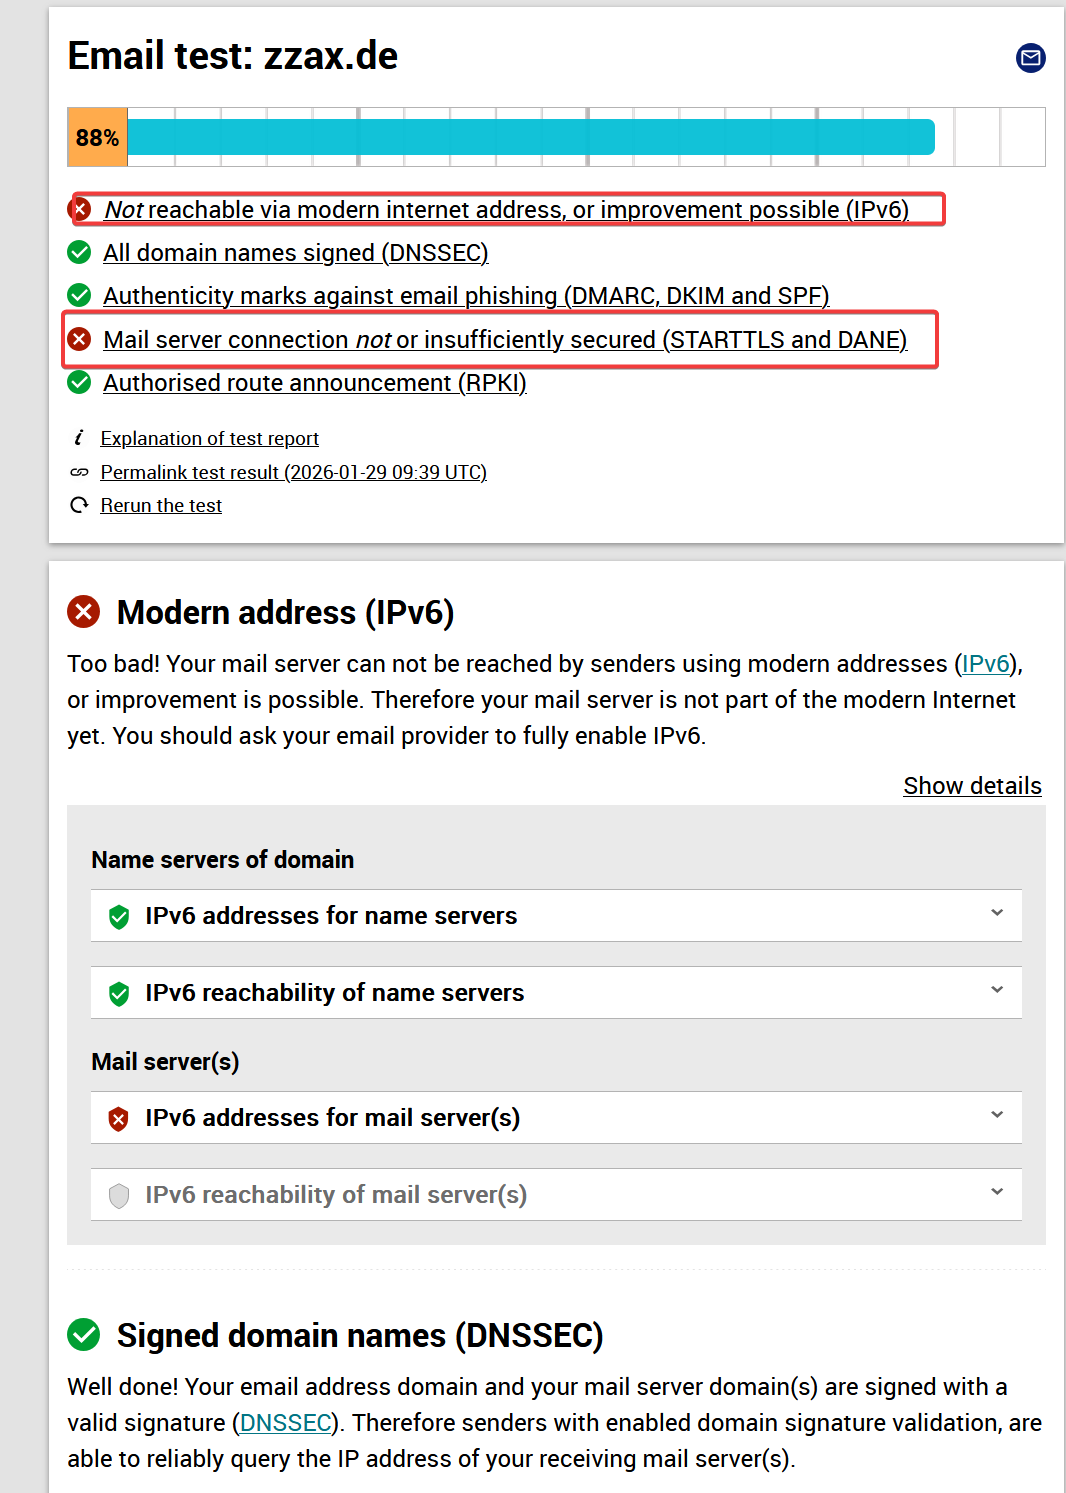
Task: Jump to Authorised route announcement (RPKI)
Action: 314,383
